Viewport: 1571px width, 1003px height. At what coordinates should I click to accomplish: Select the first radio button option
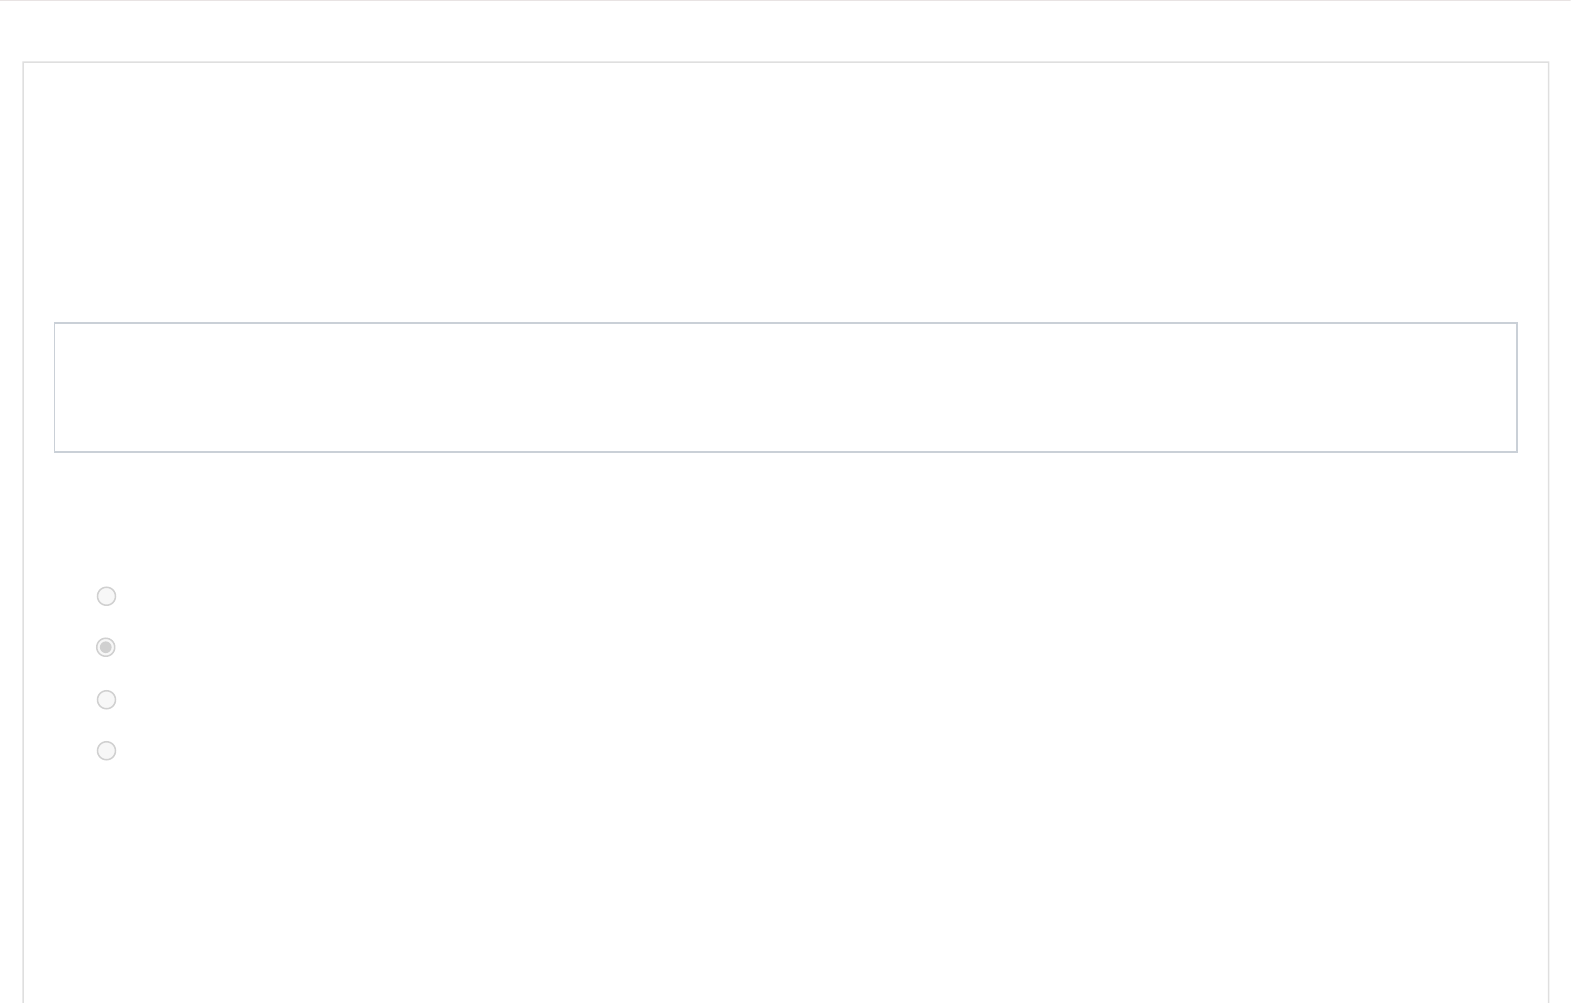pos(106,596)
